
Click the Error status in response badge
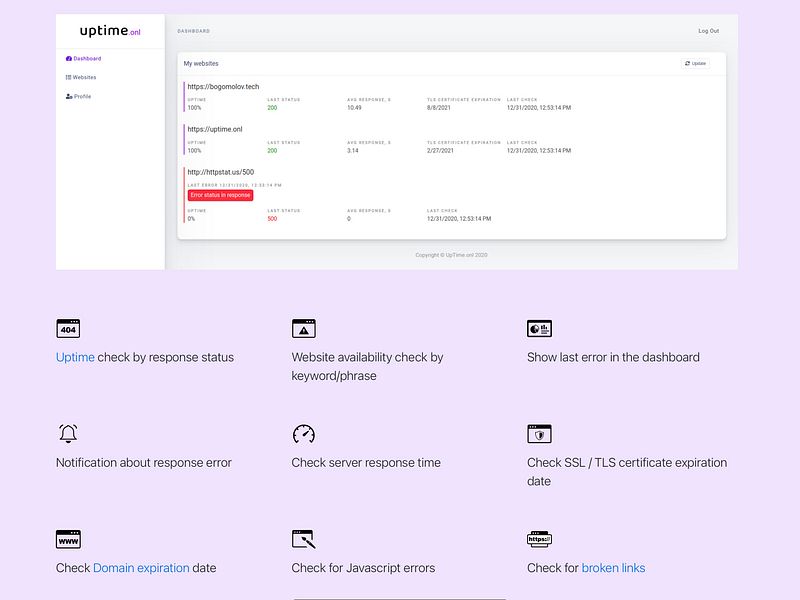pyautogui.click(x=220, y=195)
